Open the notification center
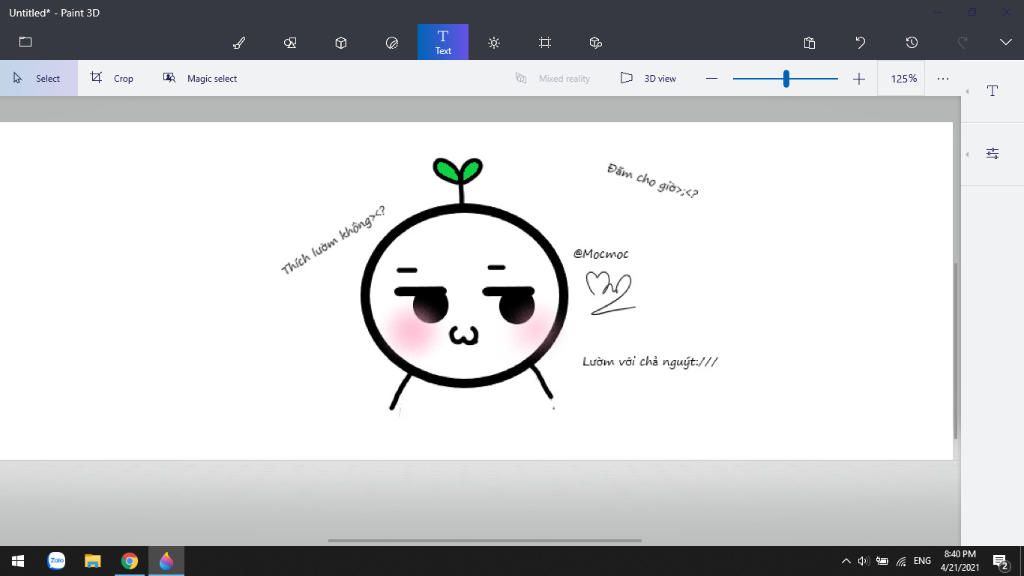Viewport: 1024px width, 576px height. tap(1000, 562)
